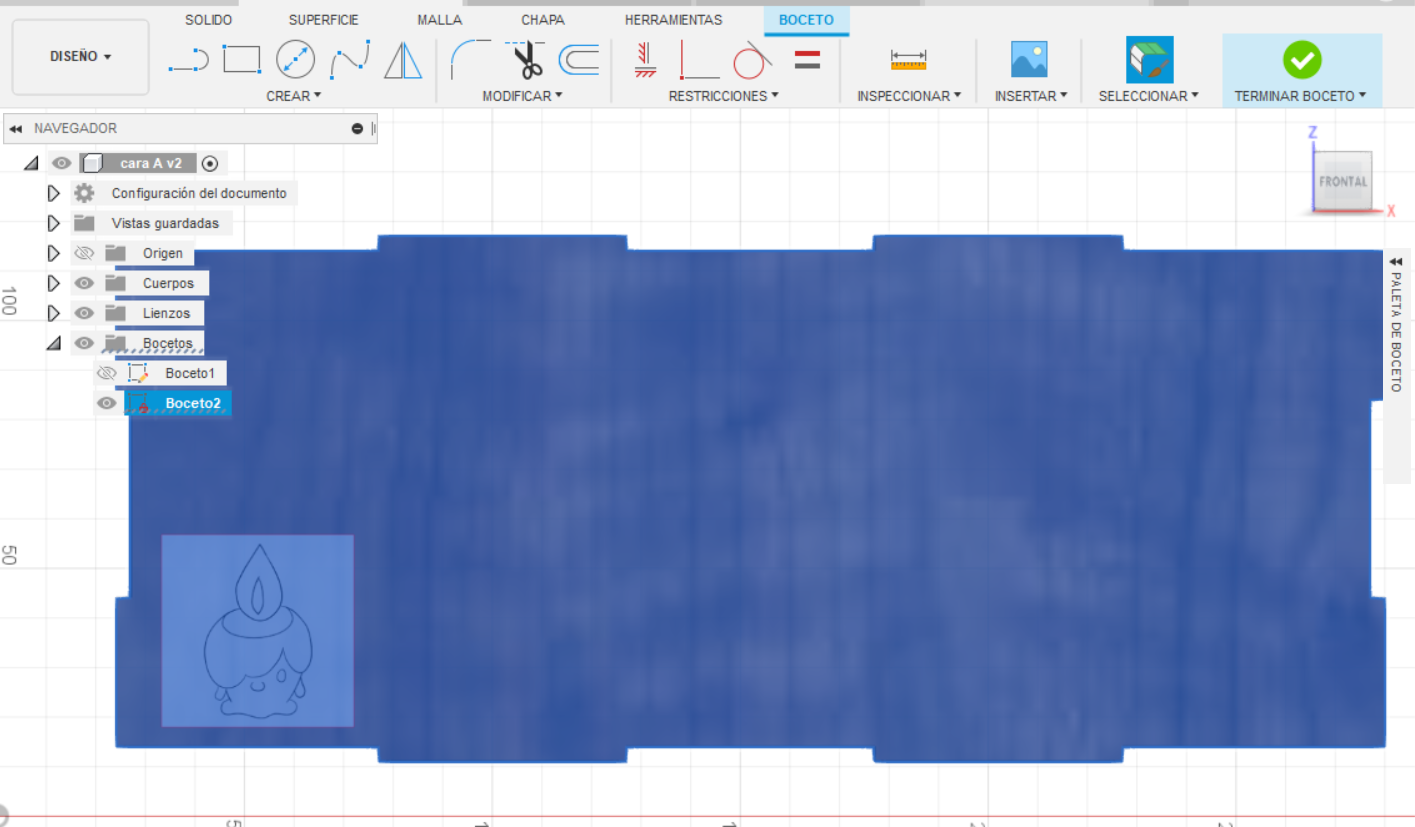Viewport: 1415px width, 827px height.
Task: Open the RESTRICCIONES dropdown menu
Action: pyautogui.click(x=724, y=96)
